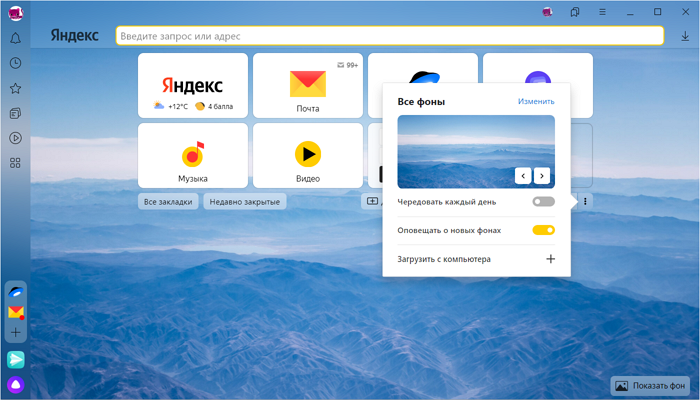Screen dimensions: 700x400
Task: Open the Музыка tile
Action: [x=193, y=156]
